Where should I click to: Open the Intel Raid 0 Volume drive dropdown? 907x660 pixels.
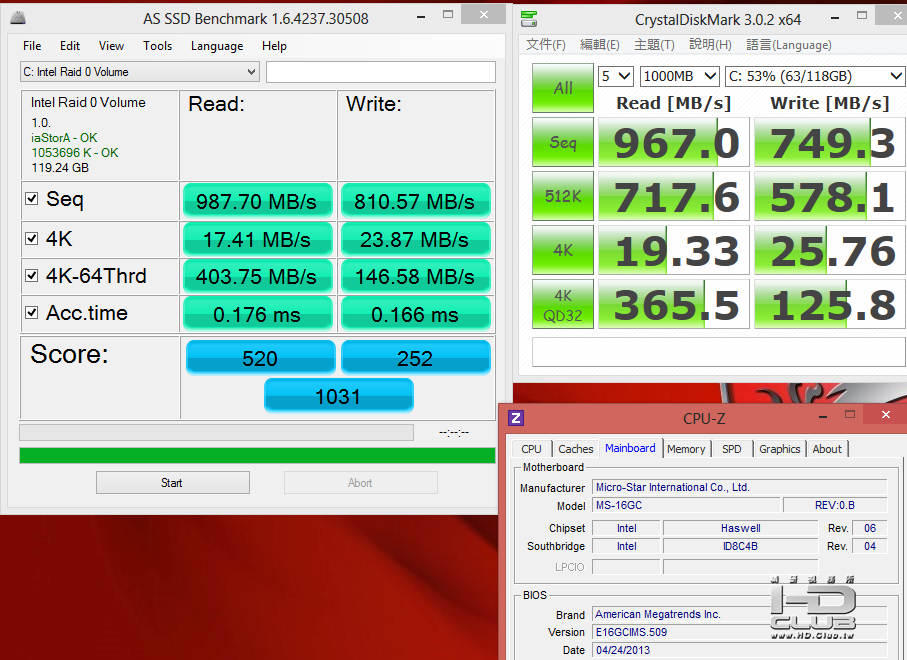(x=139, y=72)
